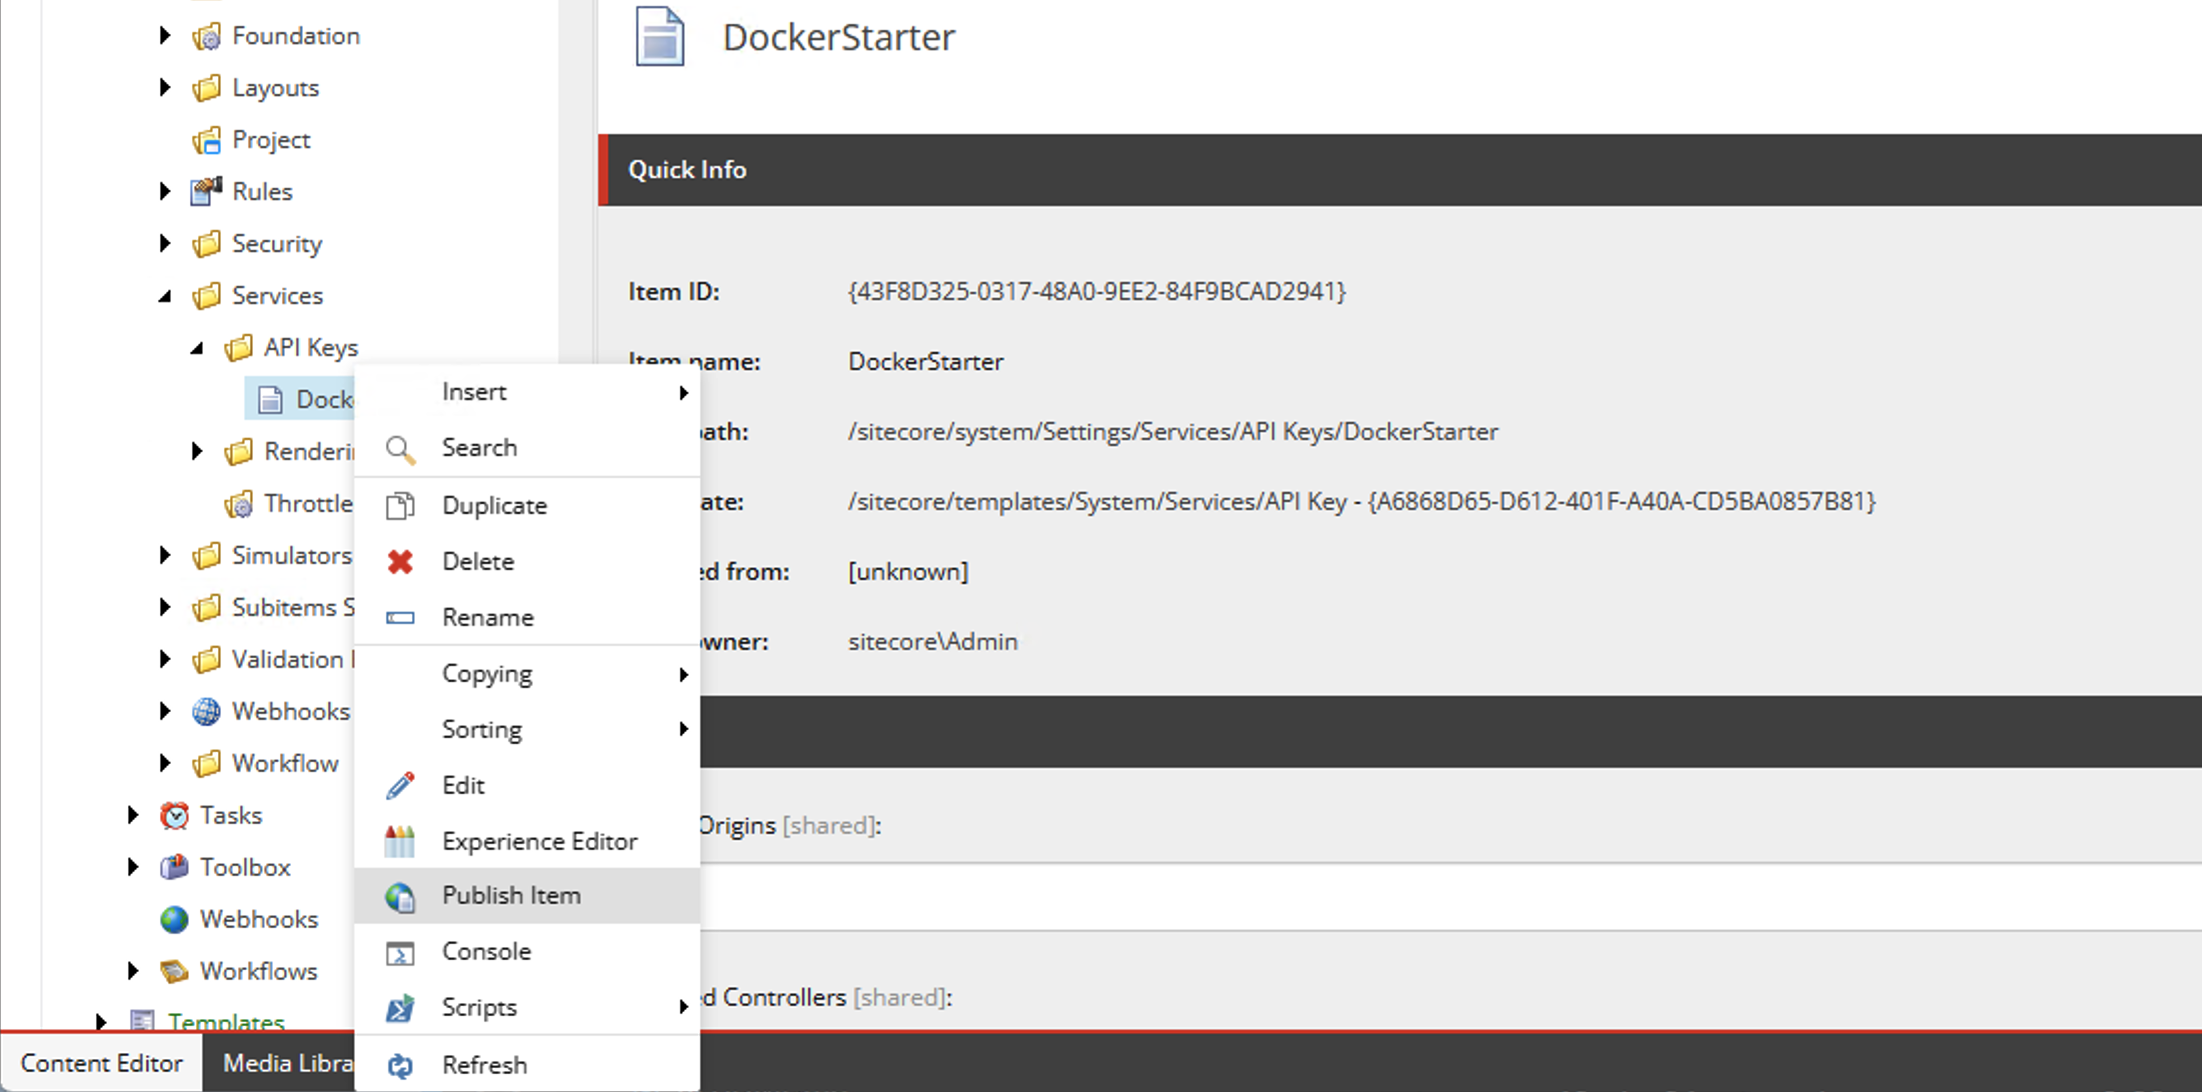Click the Tasks alarm clock icon
The image size is (2202, 1092).
tap(175, 816)
